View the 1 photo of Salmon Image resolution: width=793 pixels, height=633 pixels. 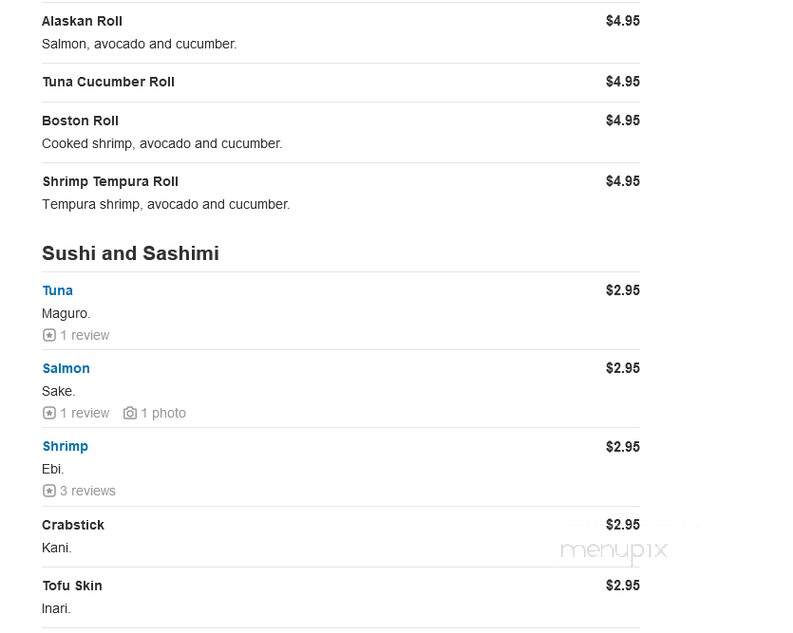(x=163, y=413)
